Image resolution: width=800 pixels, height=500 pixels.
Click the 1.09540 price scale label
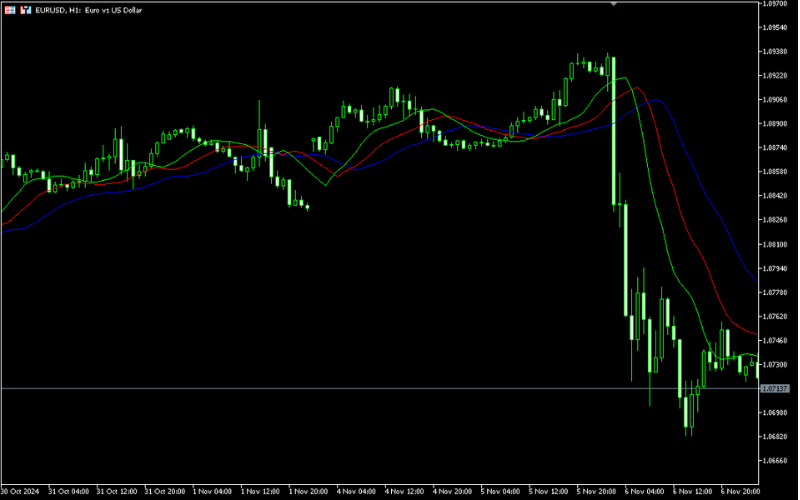click(774, 28)
